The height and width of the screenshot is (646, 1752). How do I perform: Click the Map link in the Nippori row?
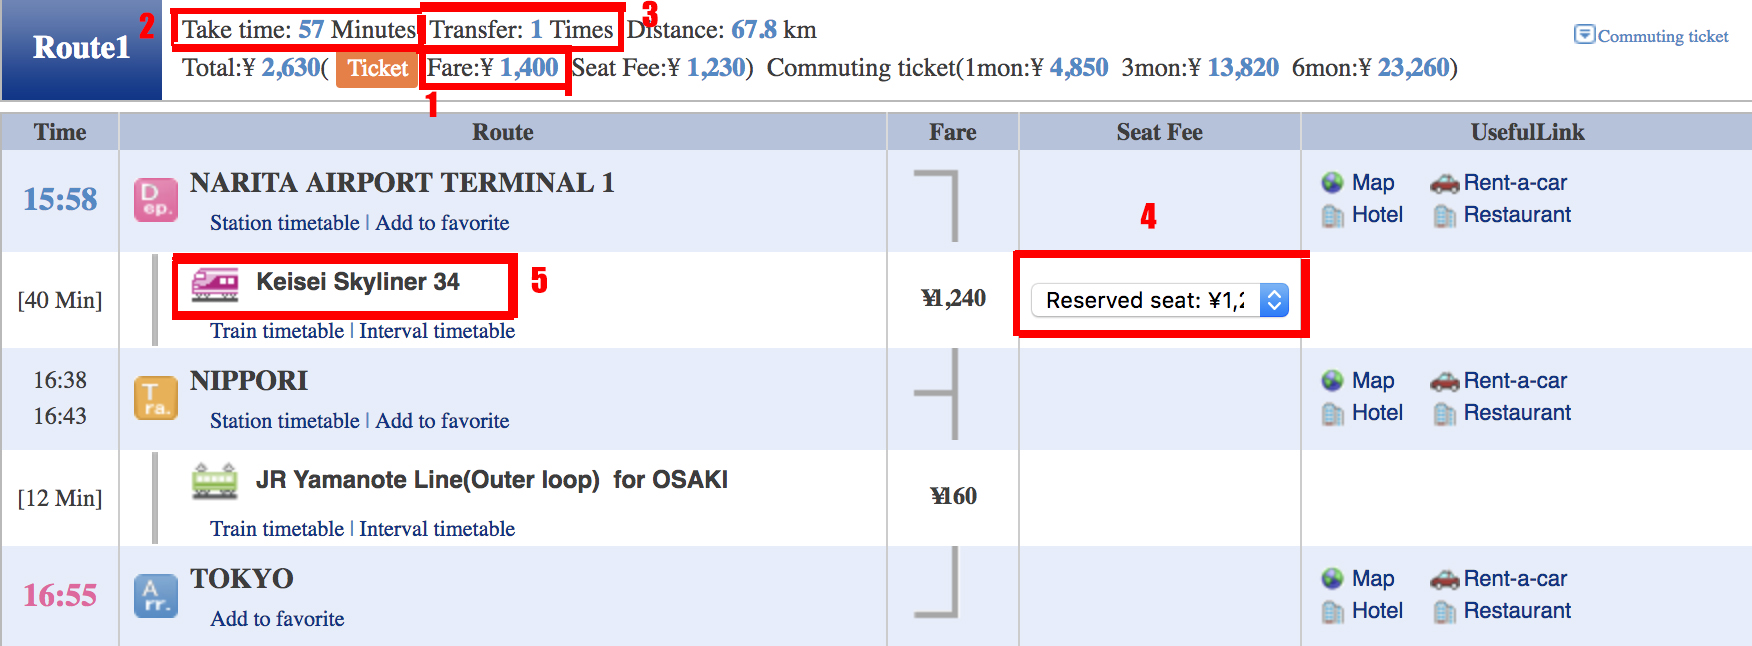[1372, 381]
